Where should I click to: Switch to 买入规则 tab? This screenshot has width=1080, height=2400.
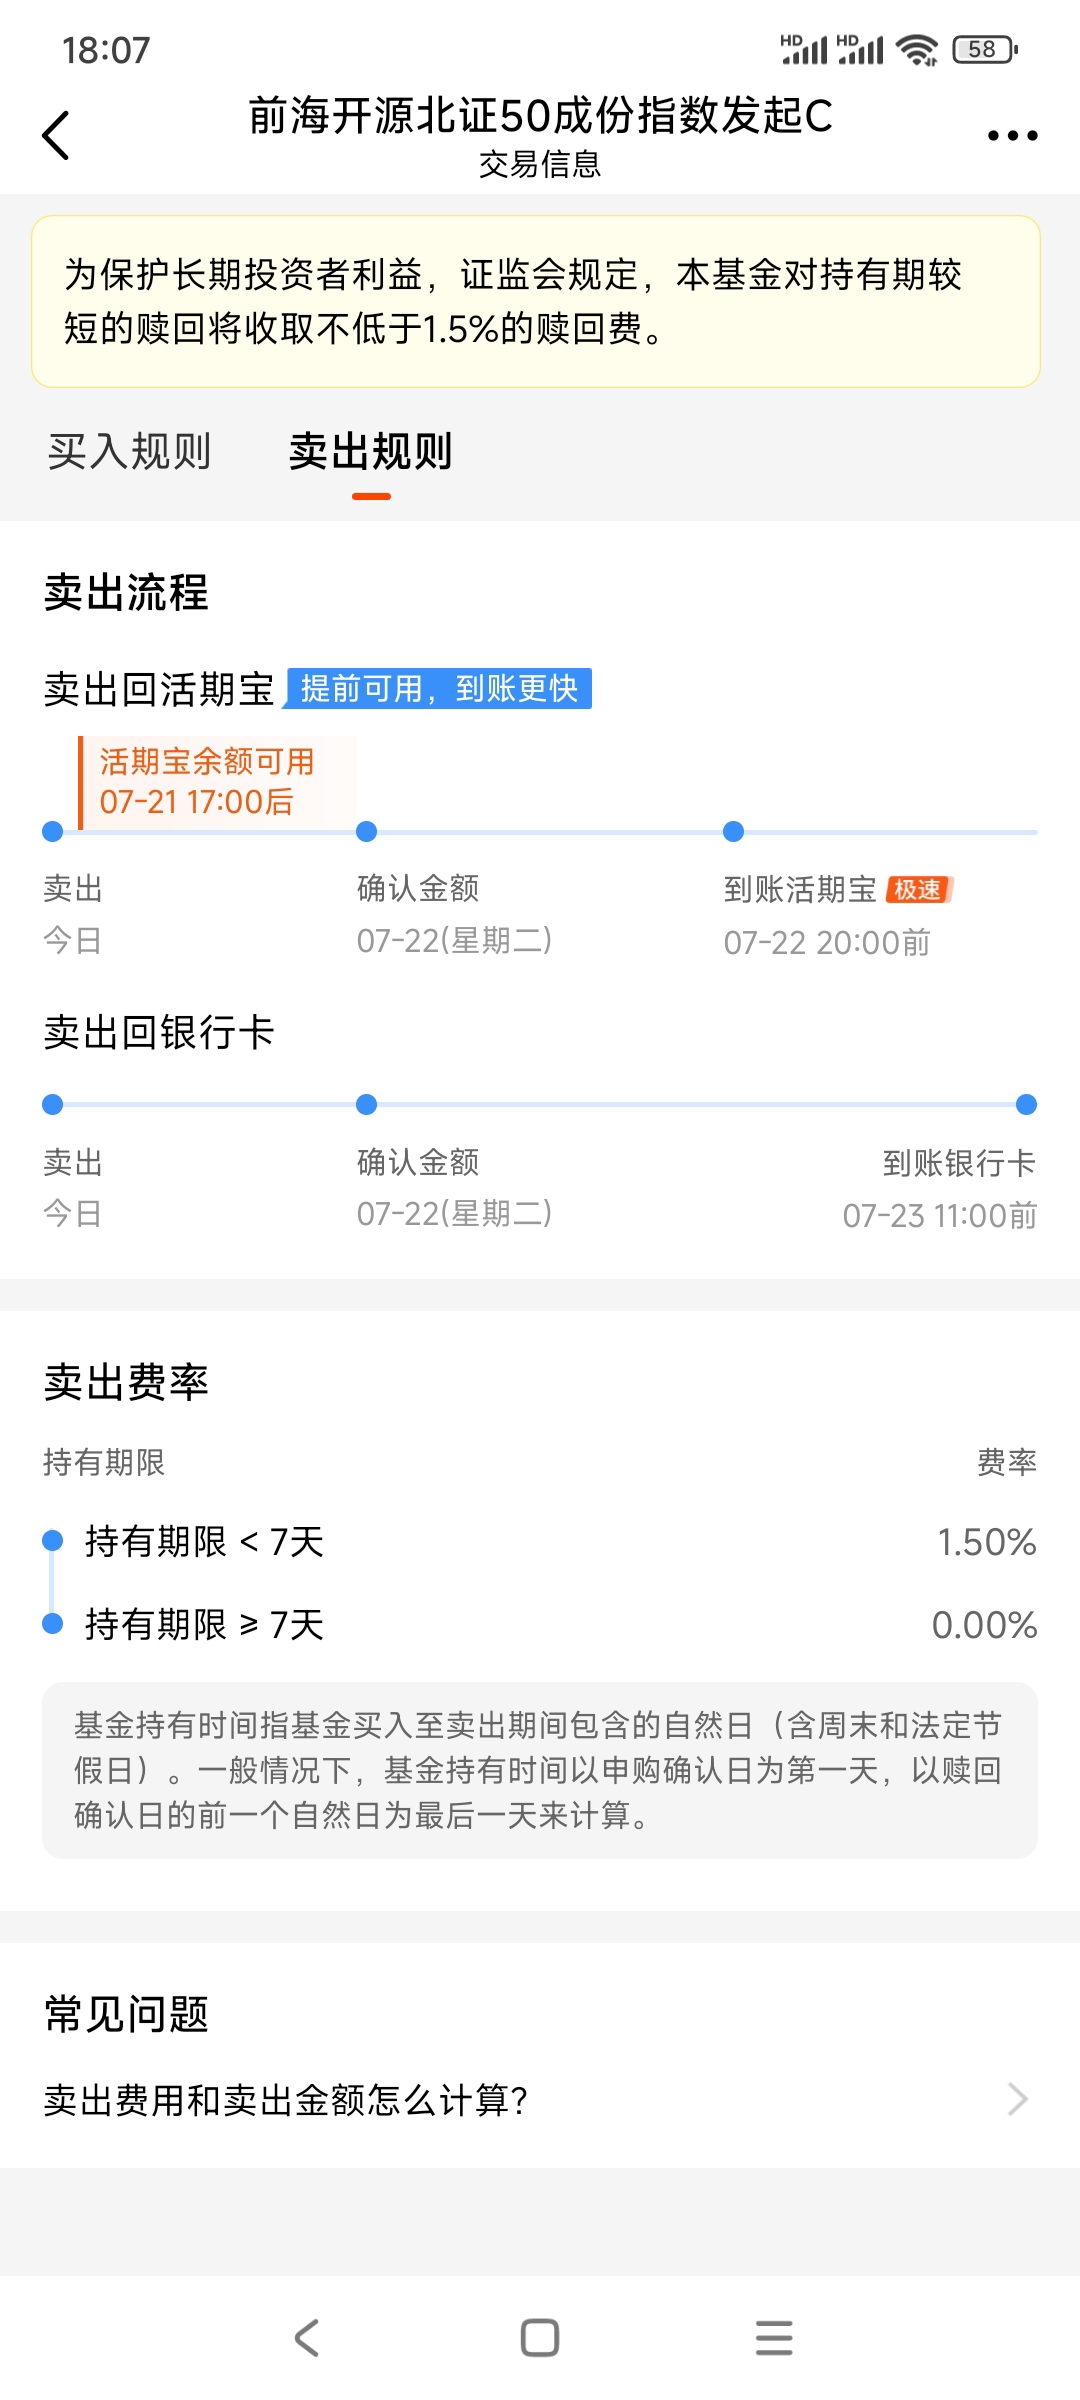(130, 451)
